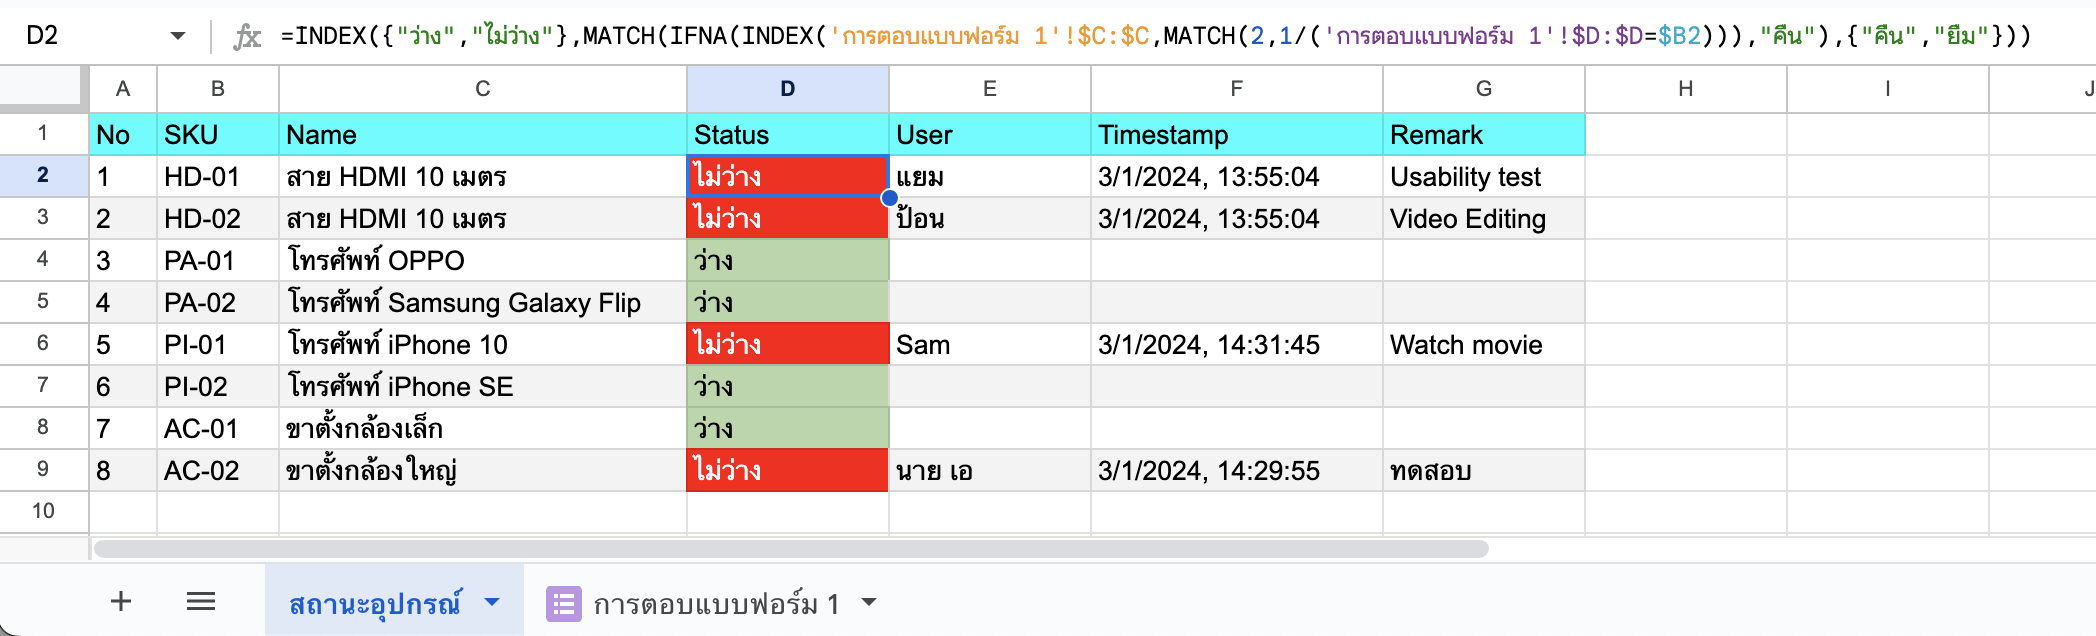2096x636 pixels.
Task: Select column D header
Action: point(787,89)
